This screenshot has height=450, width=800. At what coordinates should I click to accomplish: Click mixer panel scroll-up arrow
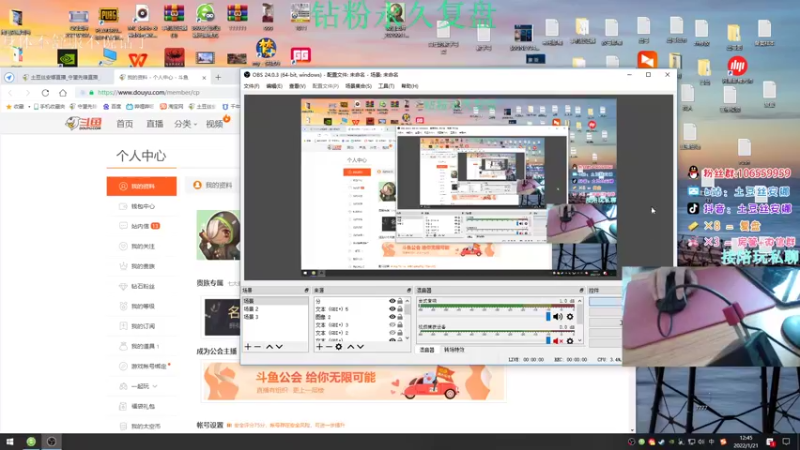pos(580,301)
